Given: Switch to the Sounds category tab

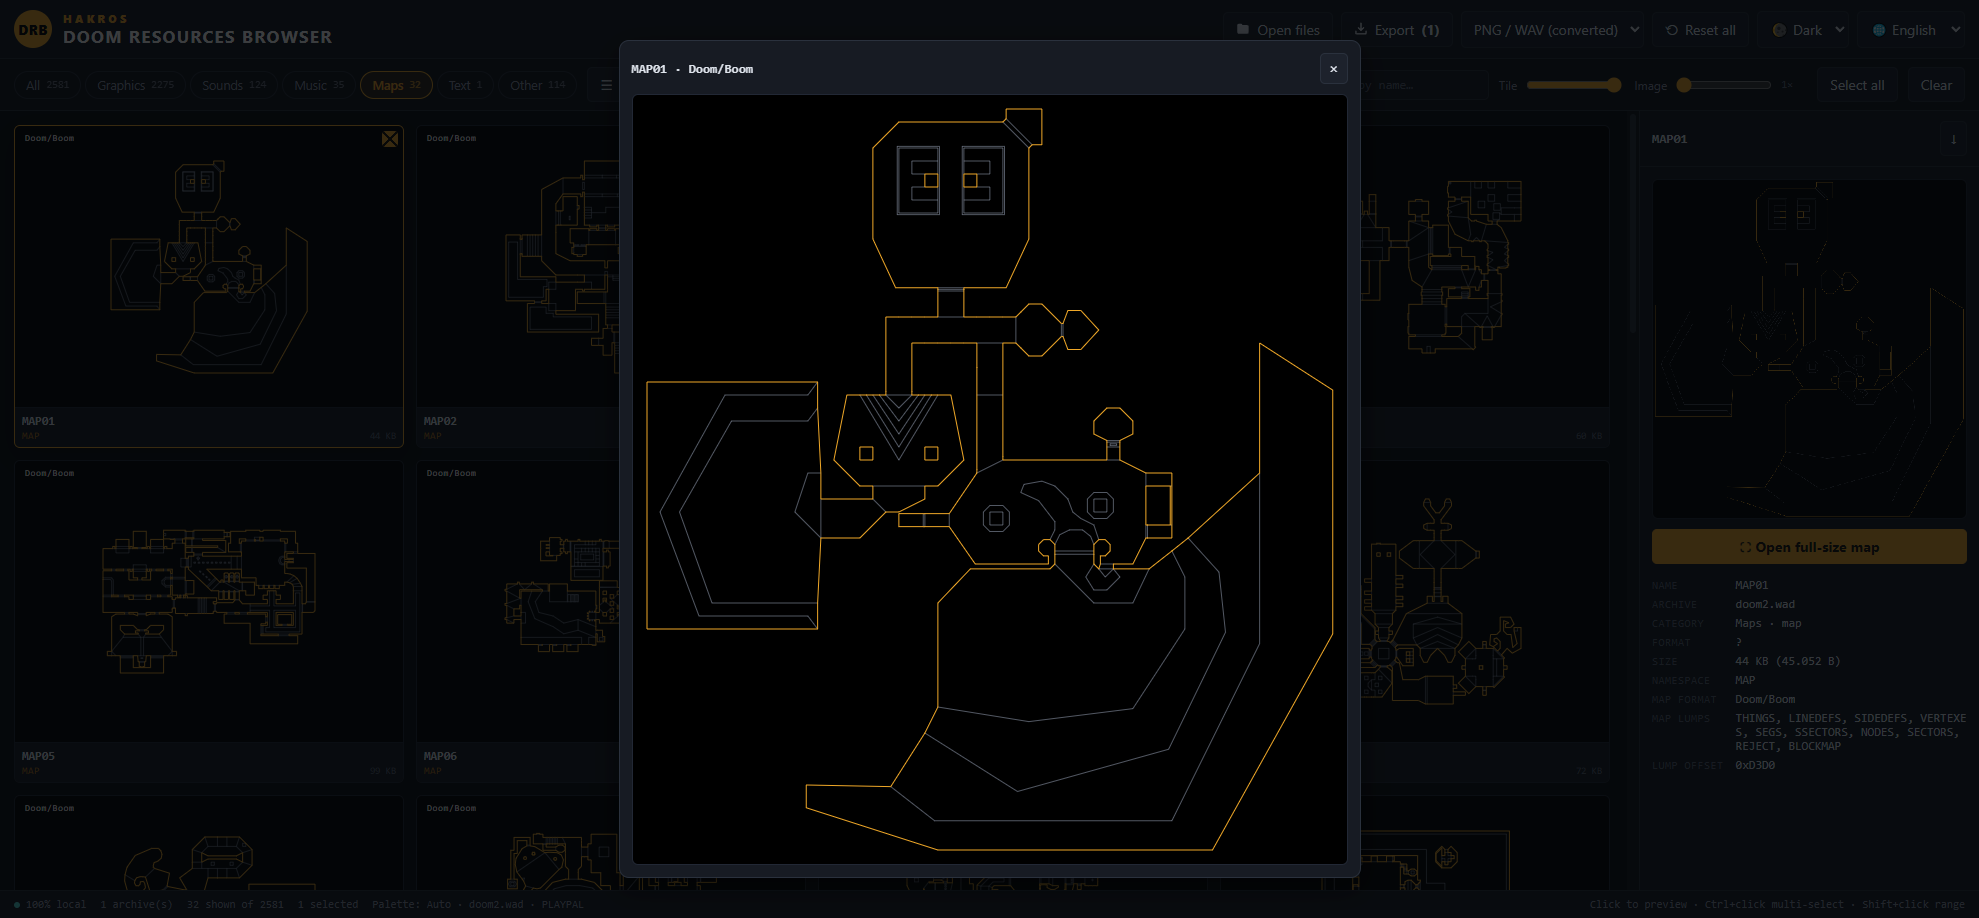Looking at the screenshot, I should [234, 85].
